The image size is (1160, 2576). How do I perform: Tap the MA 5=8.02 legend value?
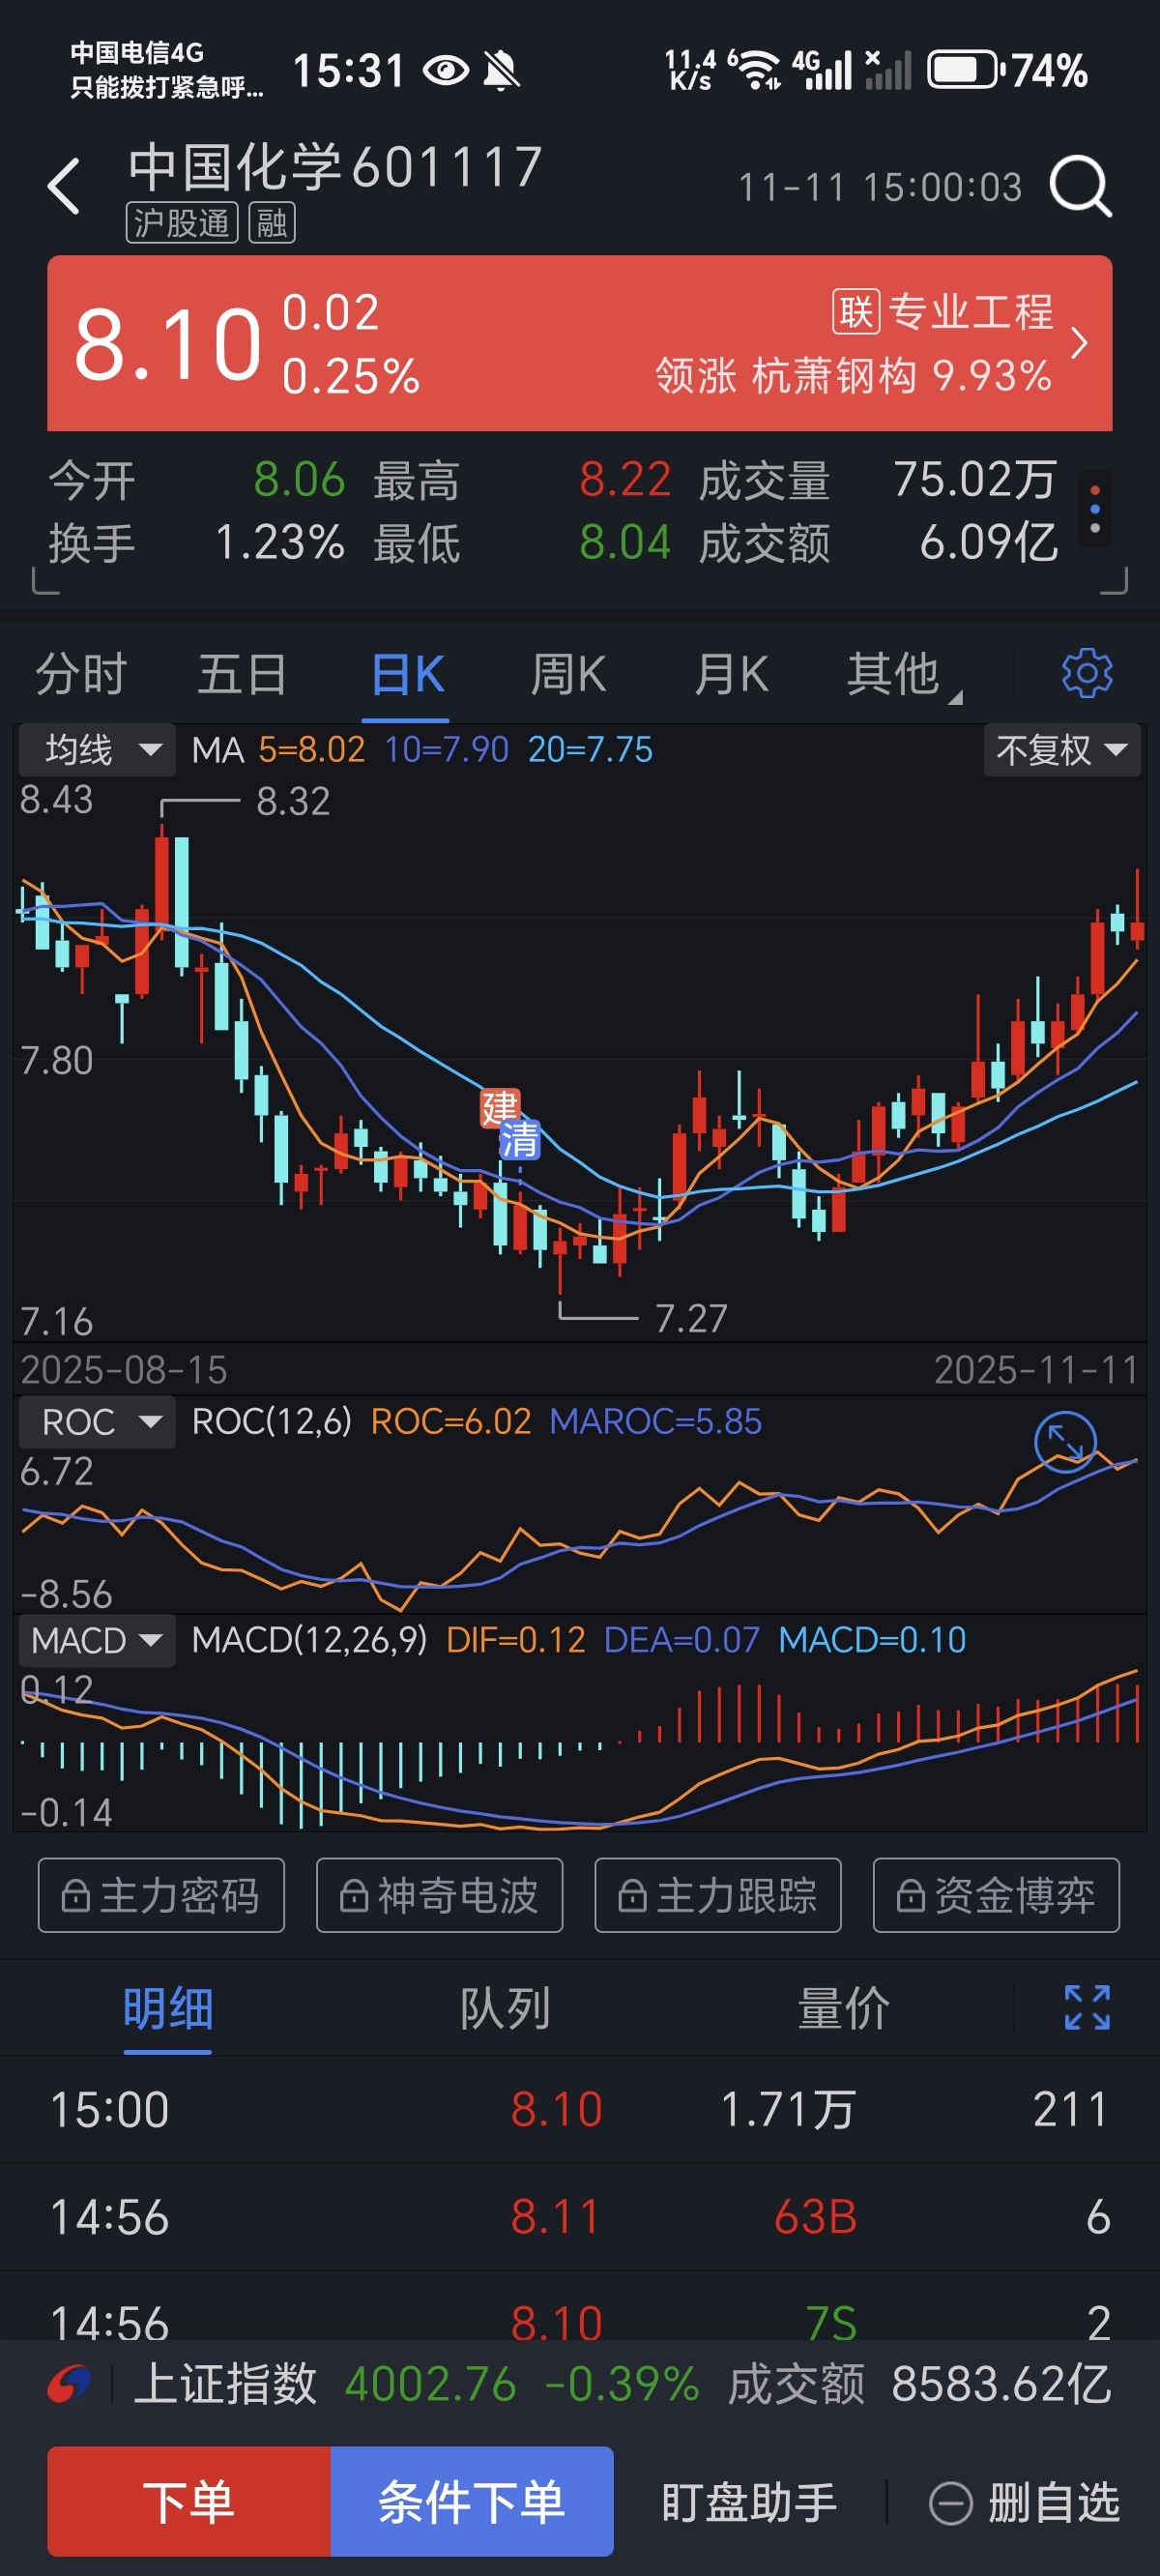point(311,750)
